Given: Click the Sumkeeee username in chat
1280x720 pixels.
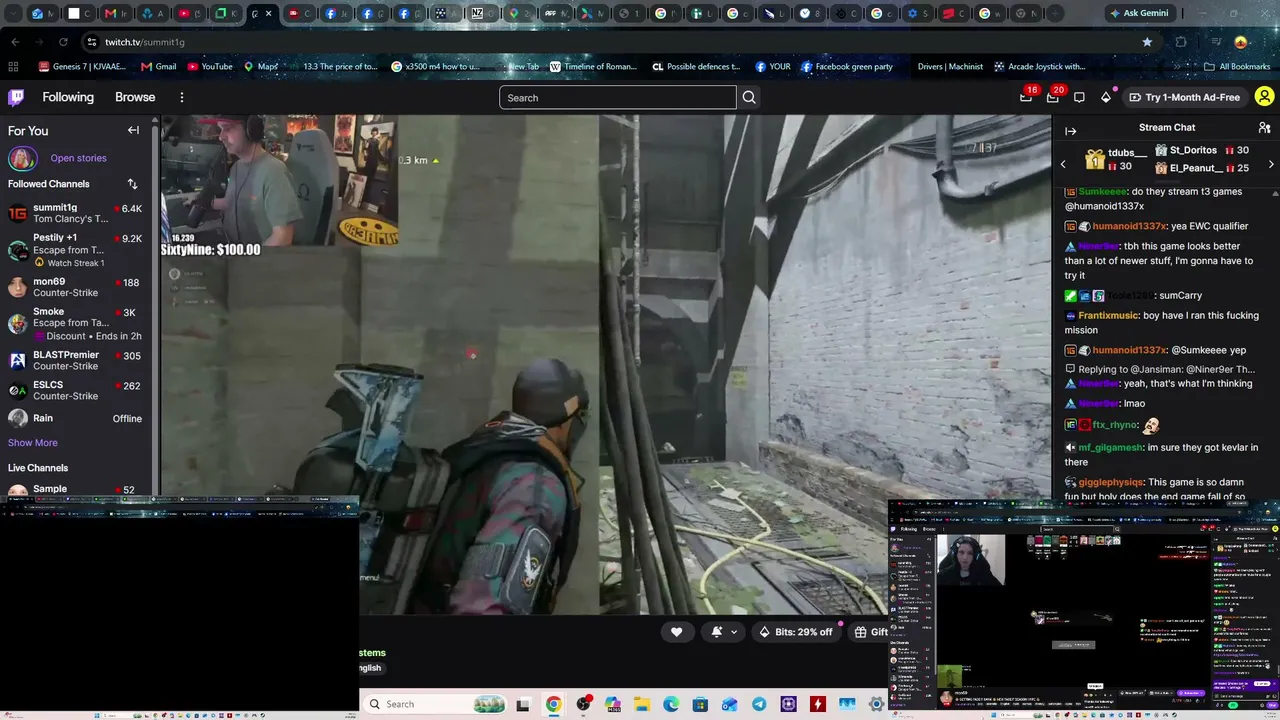Looking at the screenshot, I should [1101, 191].
